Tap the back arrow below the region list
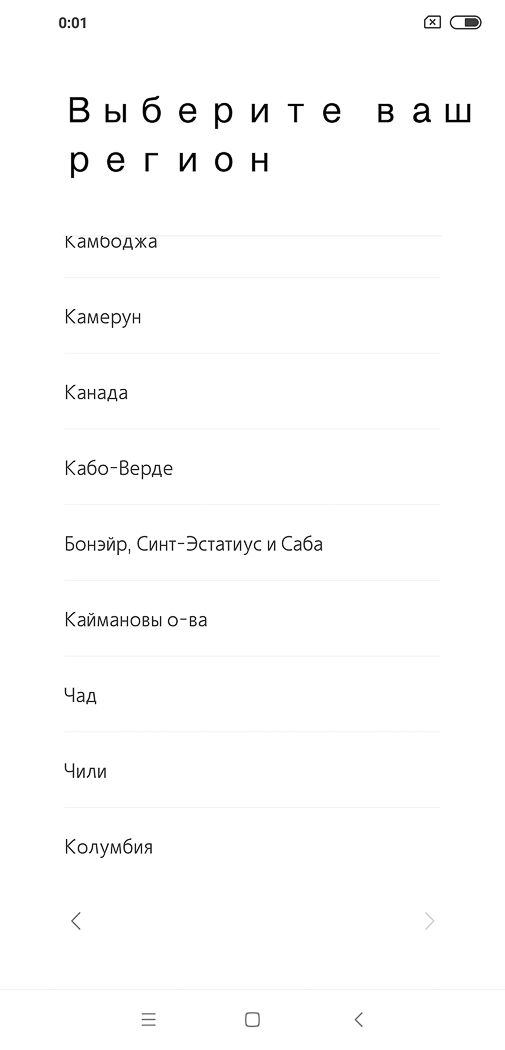This screenshot has height=1050, width=505. pos(76,921)
